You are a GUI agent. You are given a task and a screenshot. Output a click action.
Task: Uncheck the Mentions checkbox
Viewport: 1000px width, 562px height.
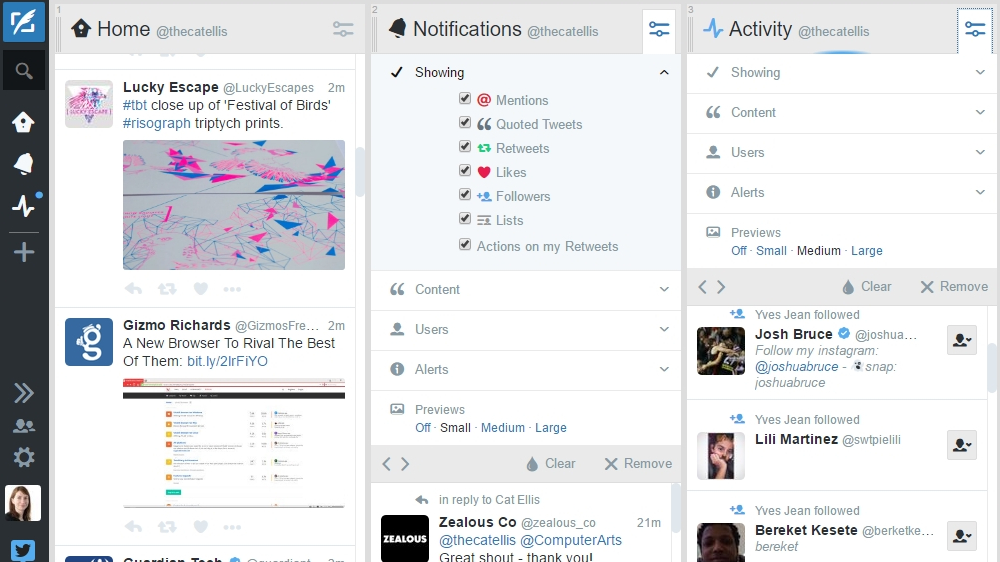click(465, 98)
